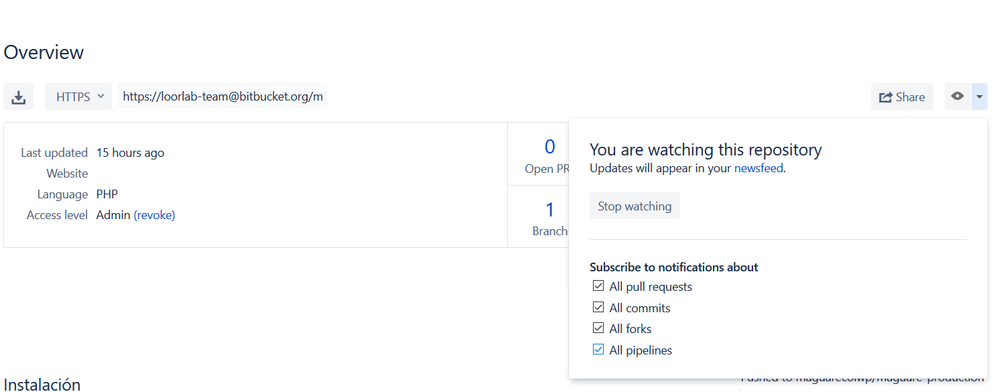Click the Share button
The width and height of the screenshot is (999, 392).
(902, 97)
